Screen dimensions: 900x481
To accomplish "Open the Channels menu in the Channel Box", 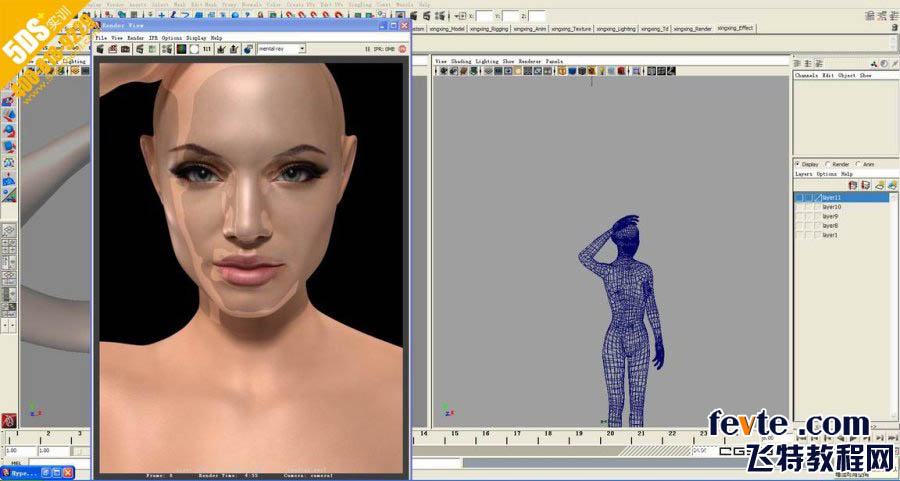I will tap(806, 75).
